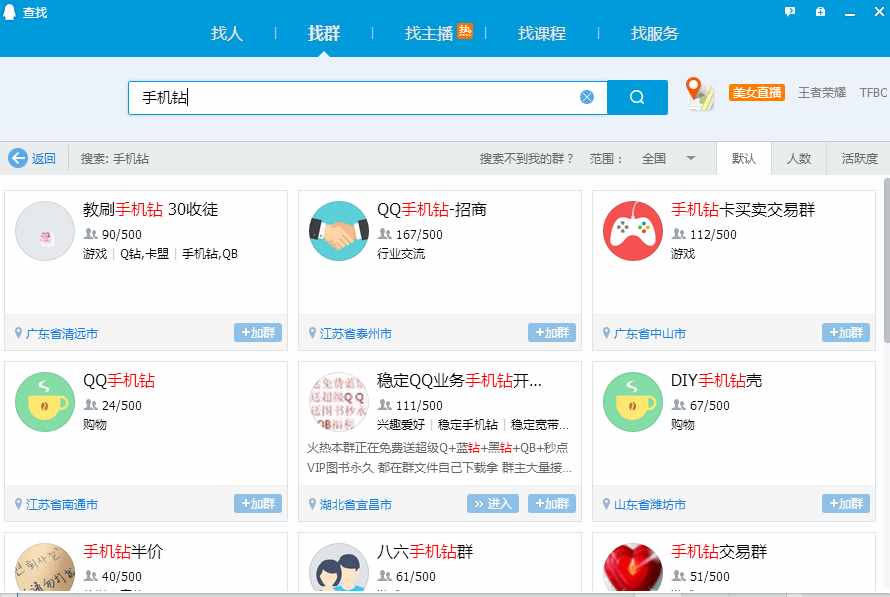The image size is (890, 597).
Task: Switch to the 找课程 tab
Action: (x=542, y=32)
